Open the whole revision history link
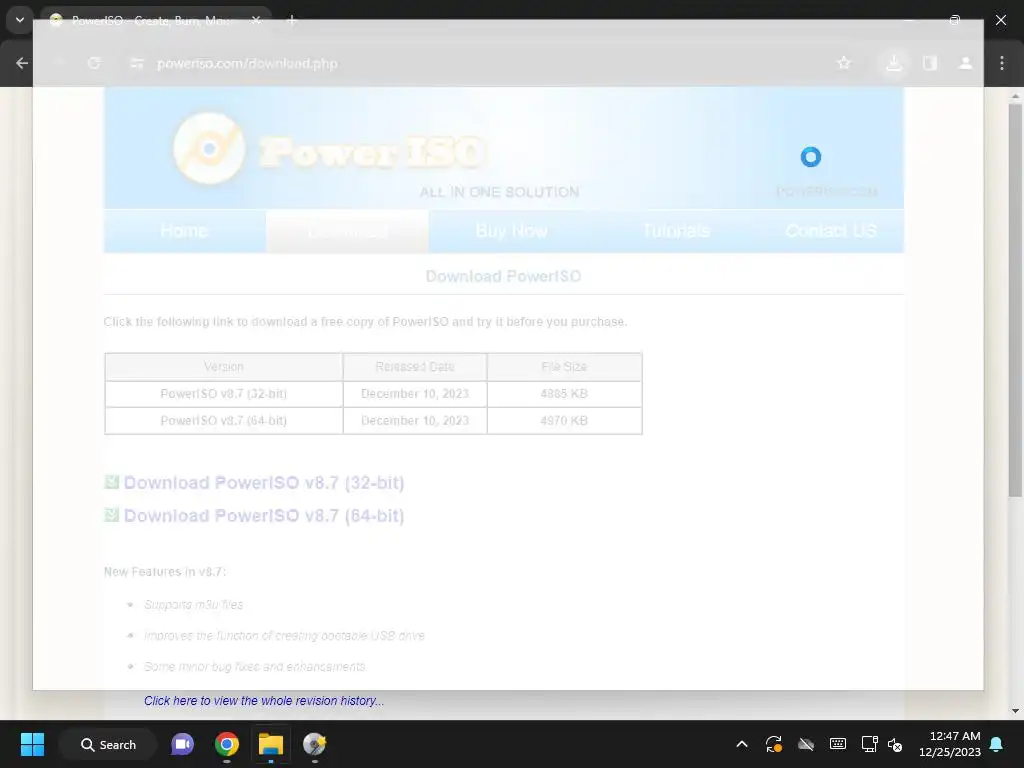This screenshot has height=768, width=1024. (x=264, y=701)
